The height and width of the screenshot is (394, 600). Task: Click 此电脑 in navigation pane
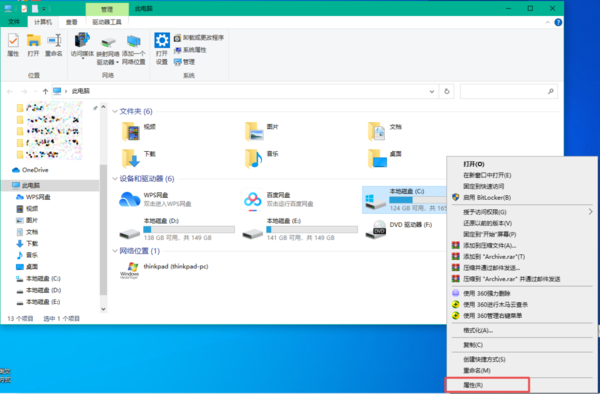(x=26, y=186)
